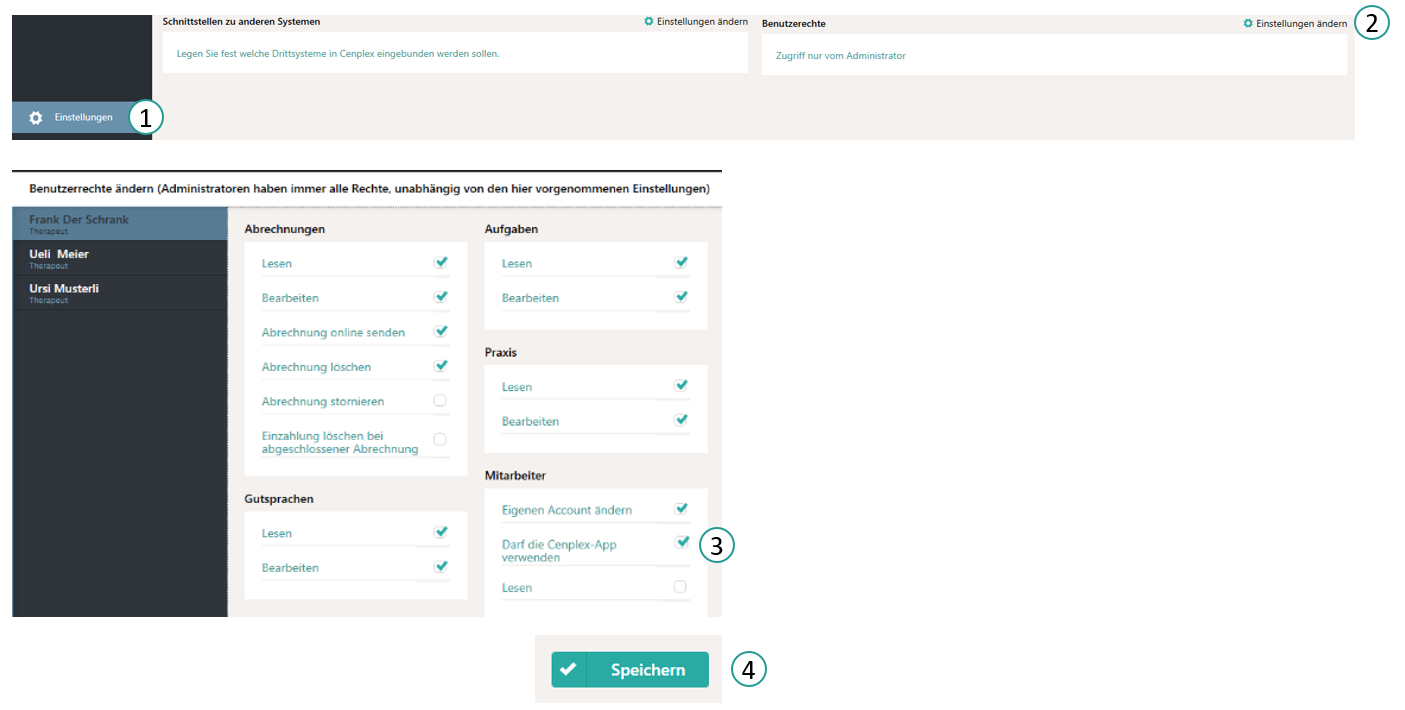
Task: Click gear icon in Benutzerrechte panel header
Action: point(1248,23)
